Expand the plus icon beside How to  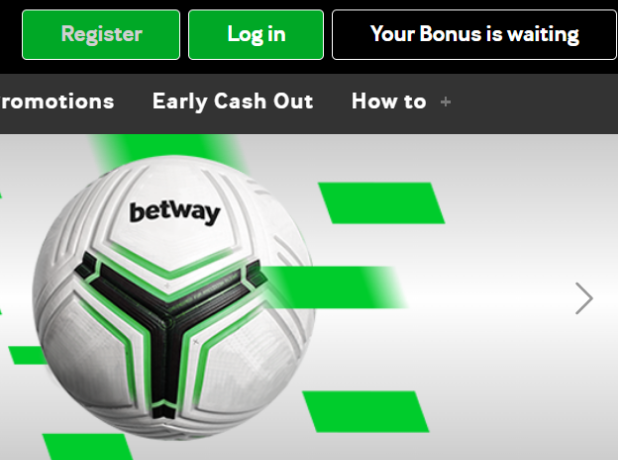[x=446, y=102]
